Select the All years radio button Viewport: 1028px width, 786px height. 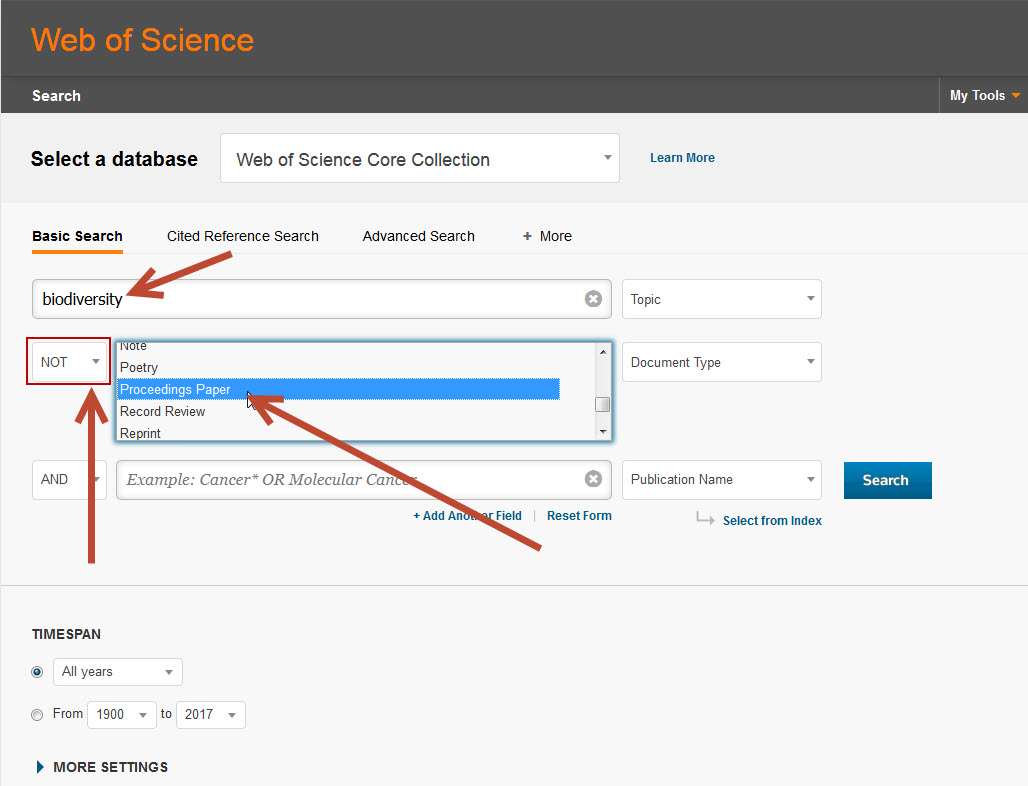pyautogui.click(x=38, y=672)
